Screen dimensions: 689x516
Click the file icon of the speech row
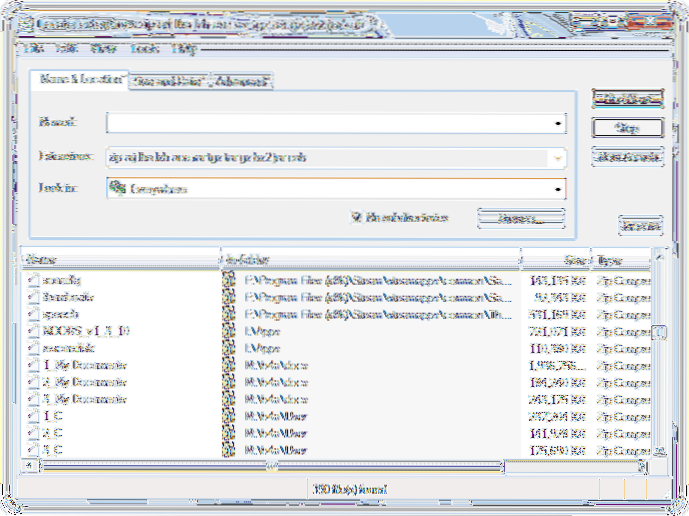click(x=33, y=313)
